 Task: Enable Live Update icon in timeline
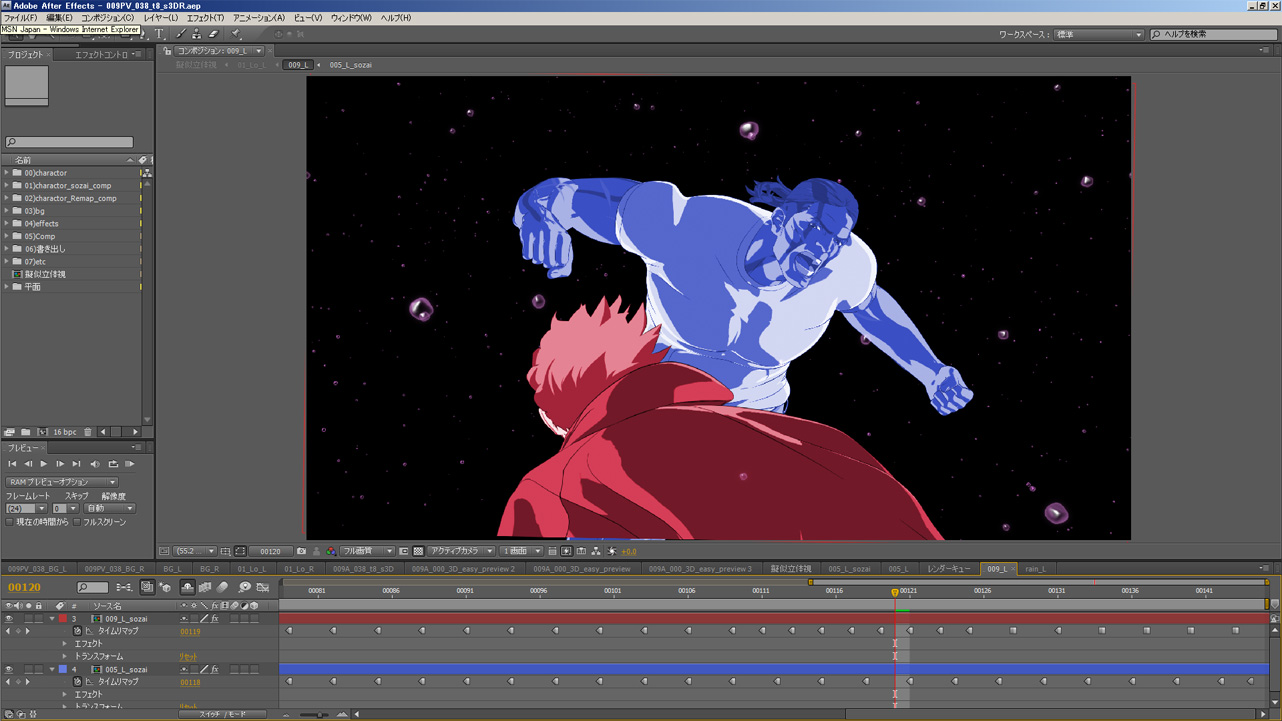click(x=147, y=587)
